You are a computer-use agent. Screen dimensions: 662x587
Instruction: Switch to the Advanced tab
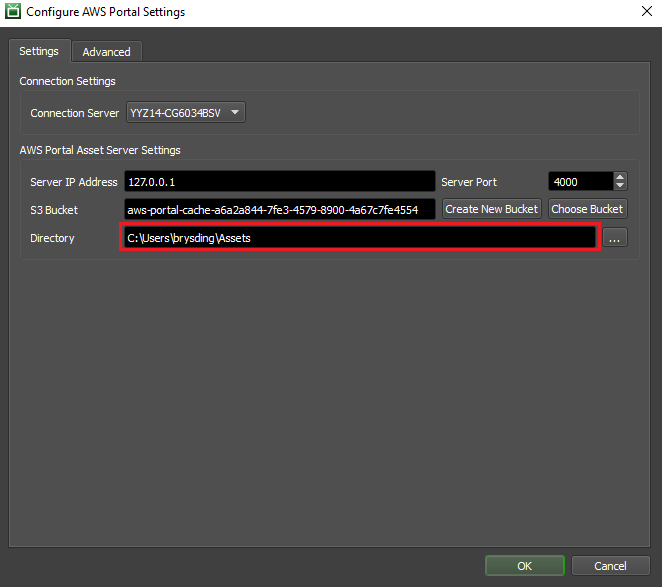[106, 52]
